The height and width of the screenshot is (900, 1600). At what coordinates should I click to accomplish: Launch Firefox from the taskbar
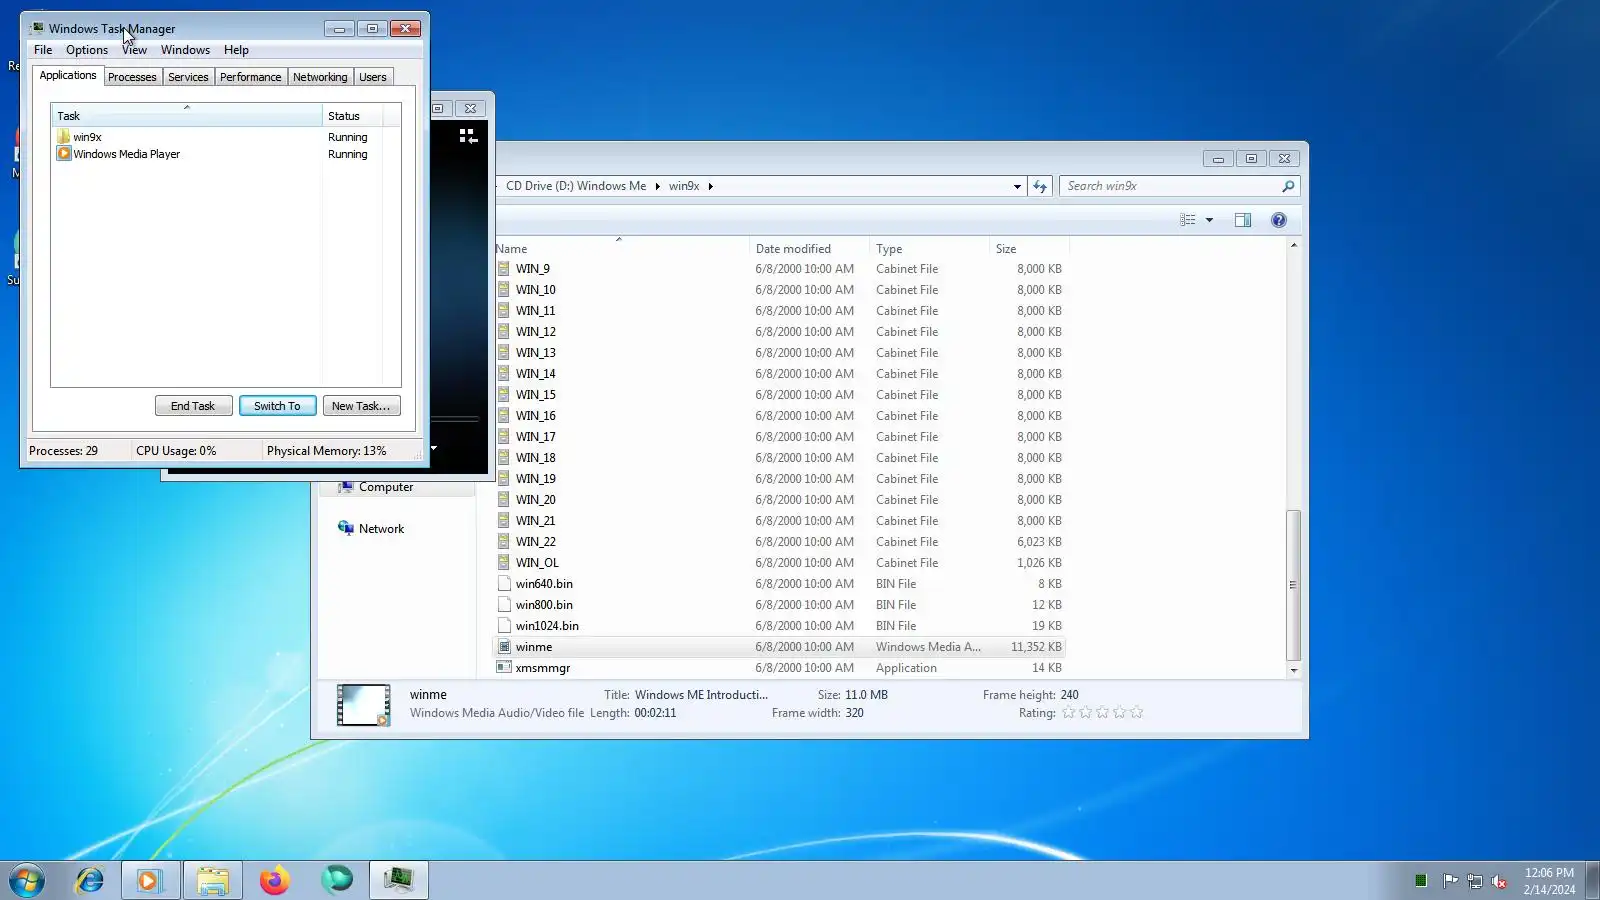pos(274,880)
